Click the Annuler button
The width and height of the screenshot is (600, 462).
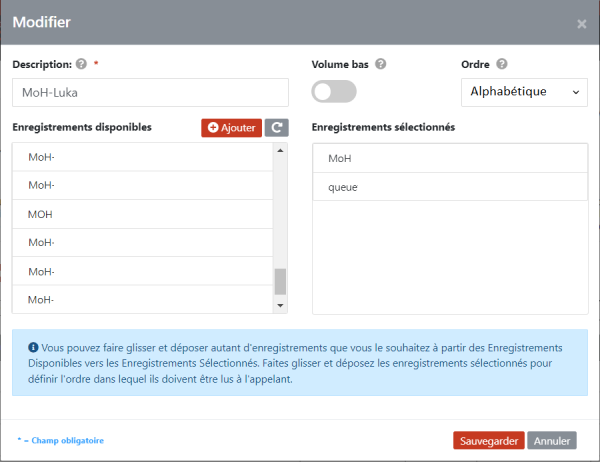pyautogui.click(x=552, y=441)
